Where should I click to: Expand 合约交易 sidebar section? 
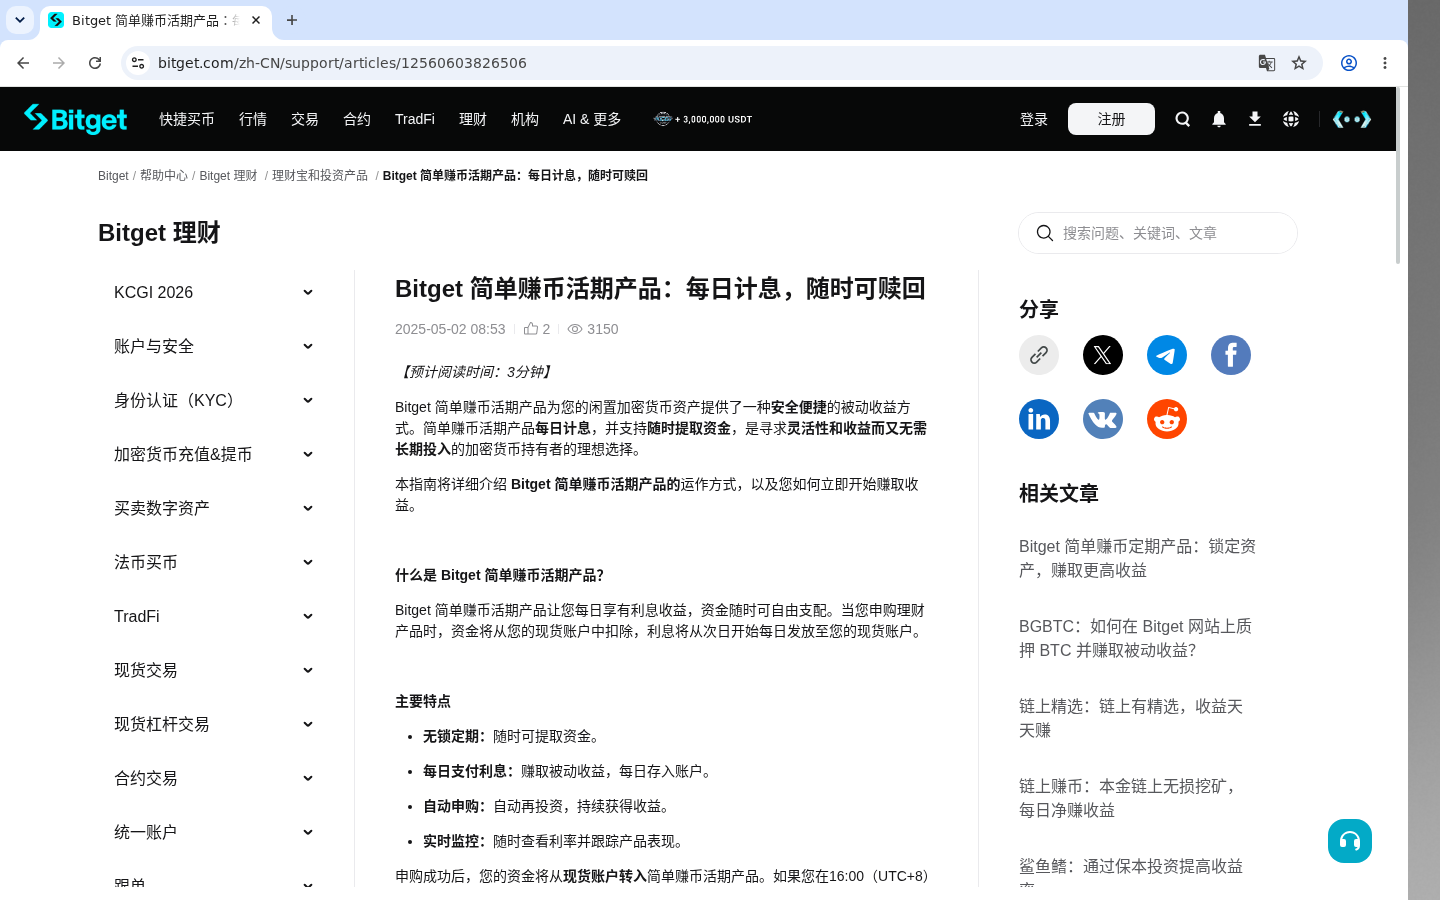click(x=214, y=778)
